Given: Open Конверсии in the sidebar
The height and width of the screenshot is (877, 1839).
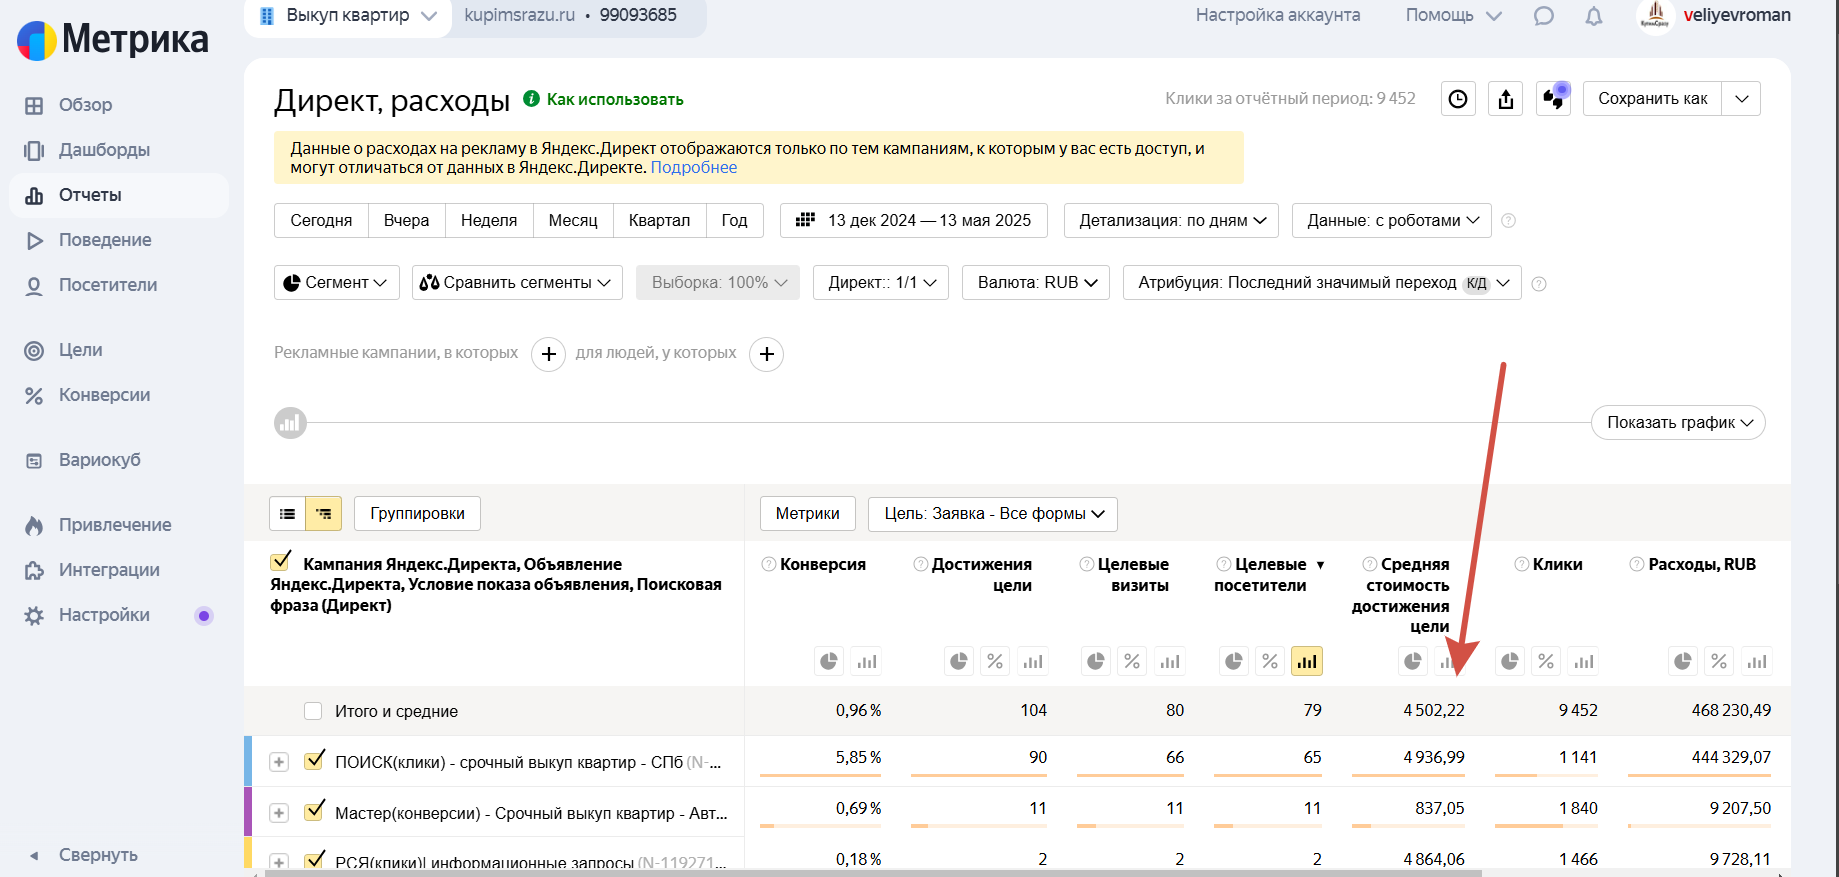Looking at the screenshot, I should 104,395.
